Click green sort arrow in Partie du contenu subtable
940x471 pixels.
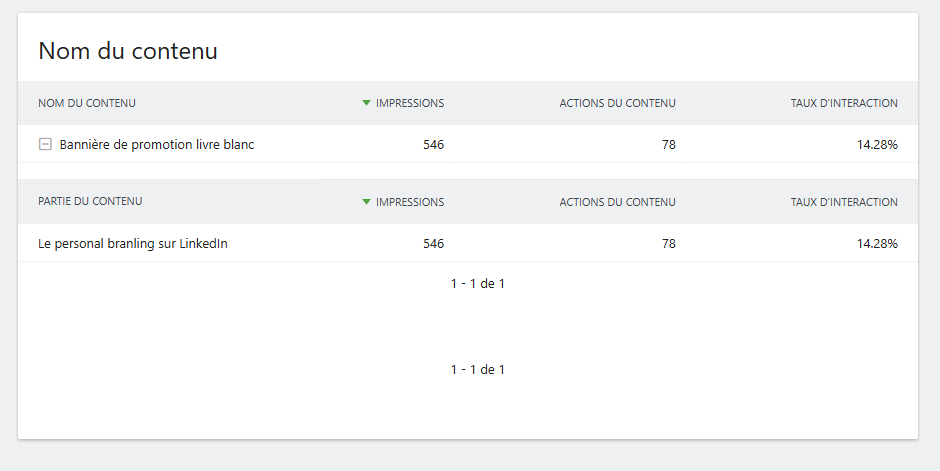tap(367, 202)
